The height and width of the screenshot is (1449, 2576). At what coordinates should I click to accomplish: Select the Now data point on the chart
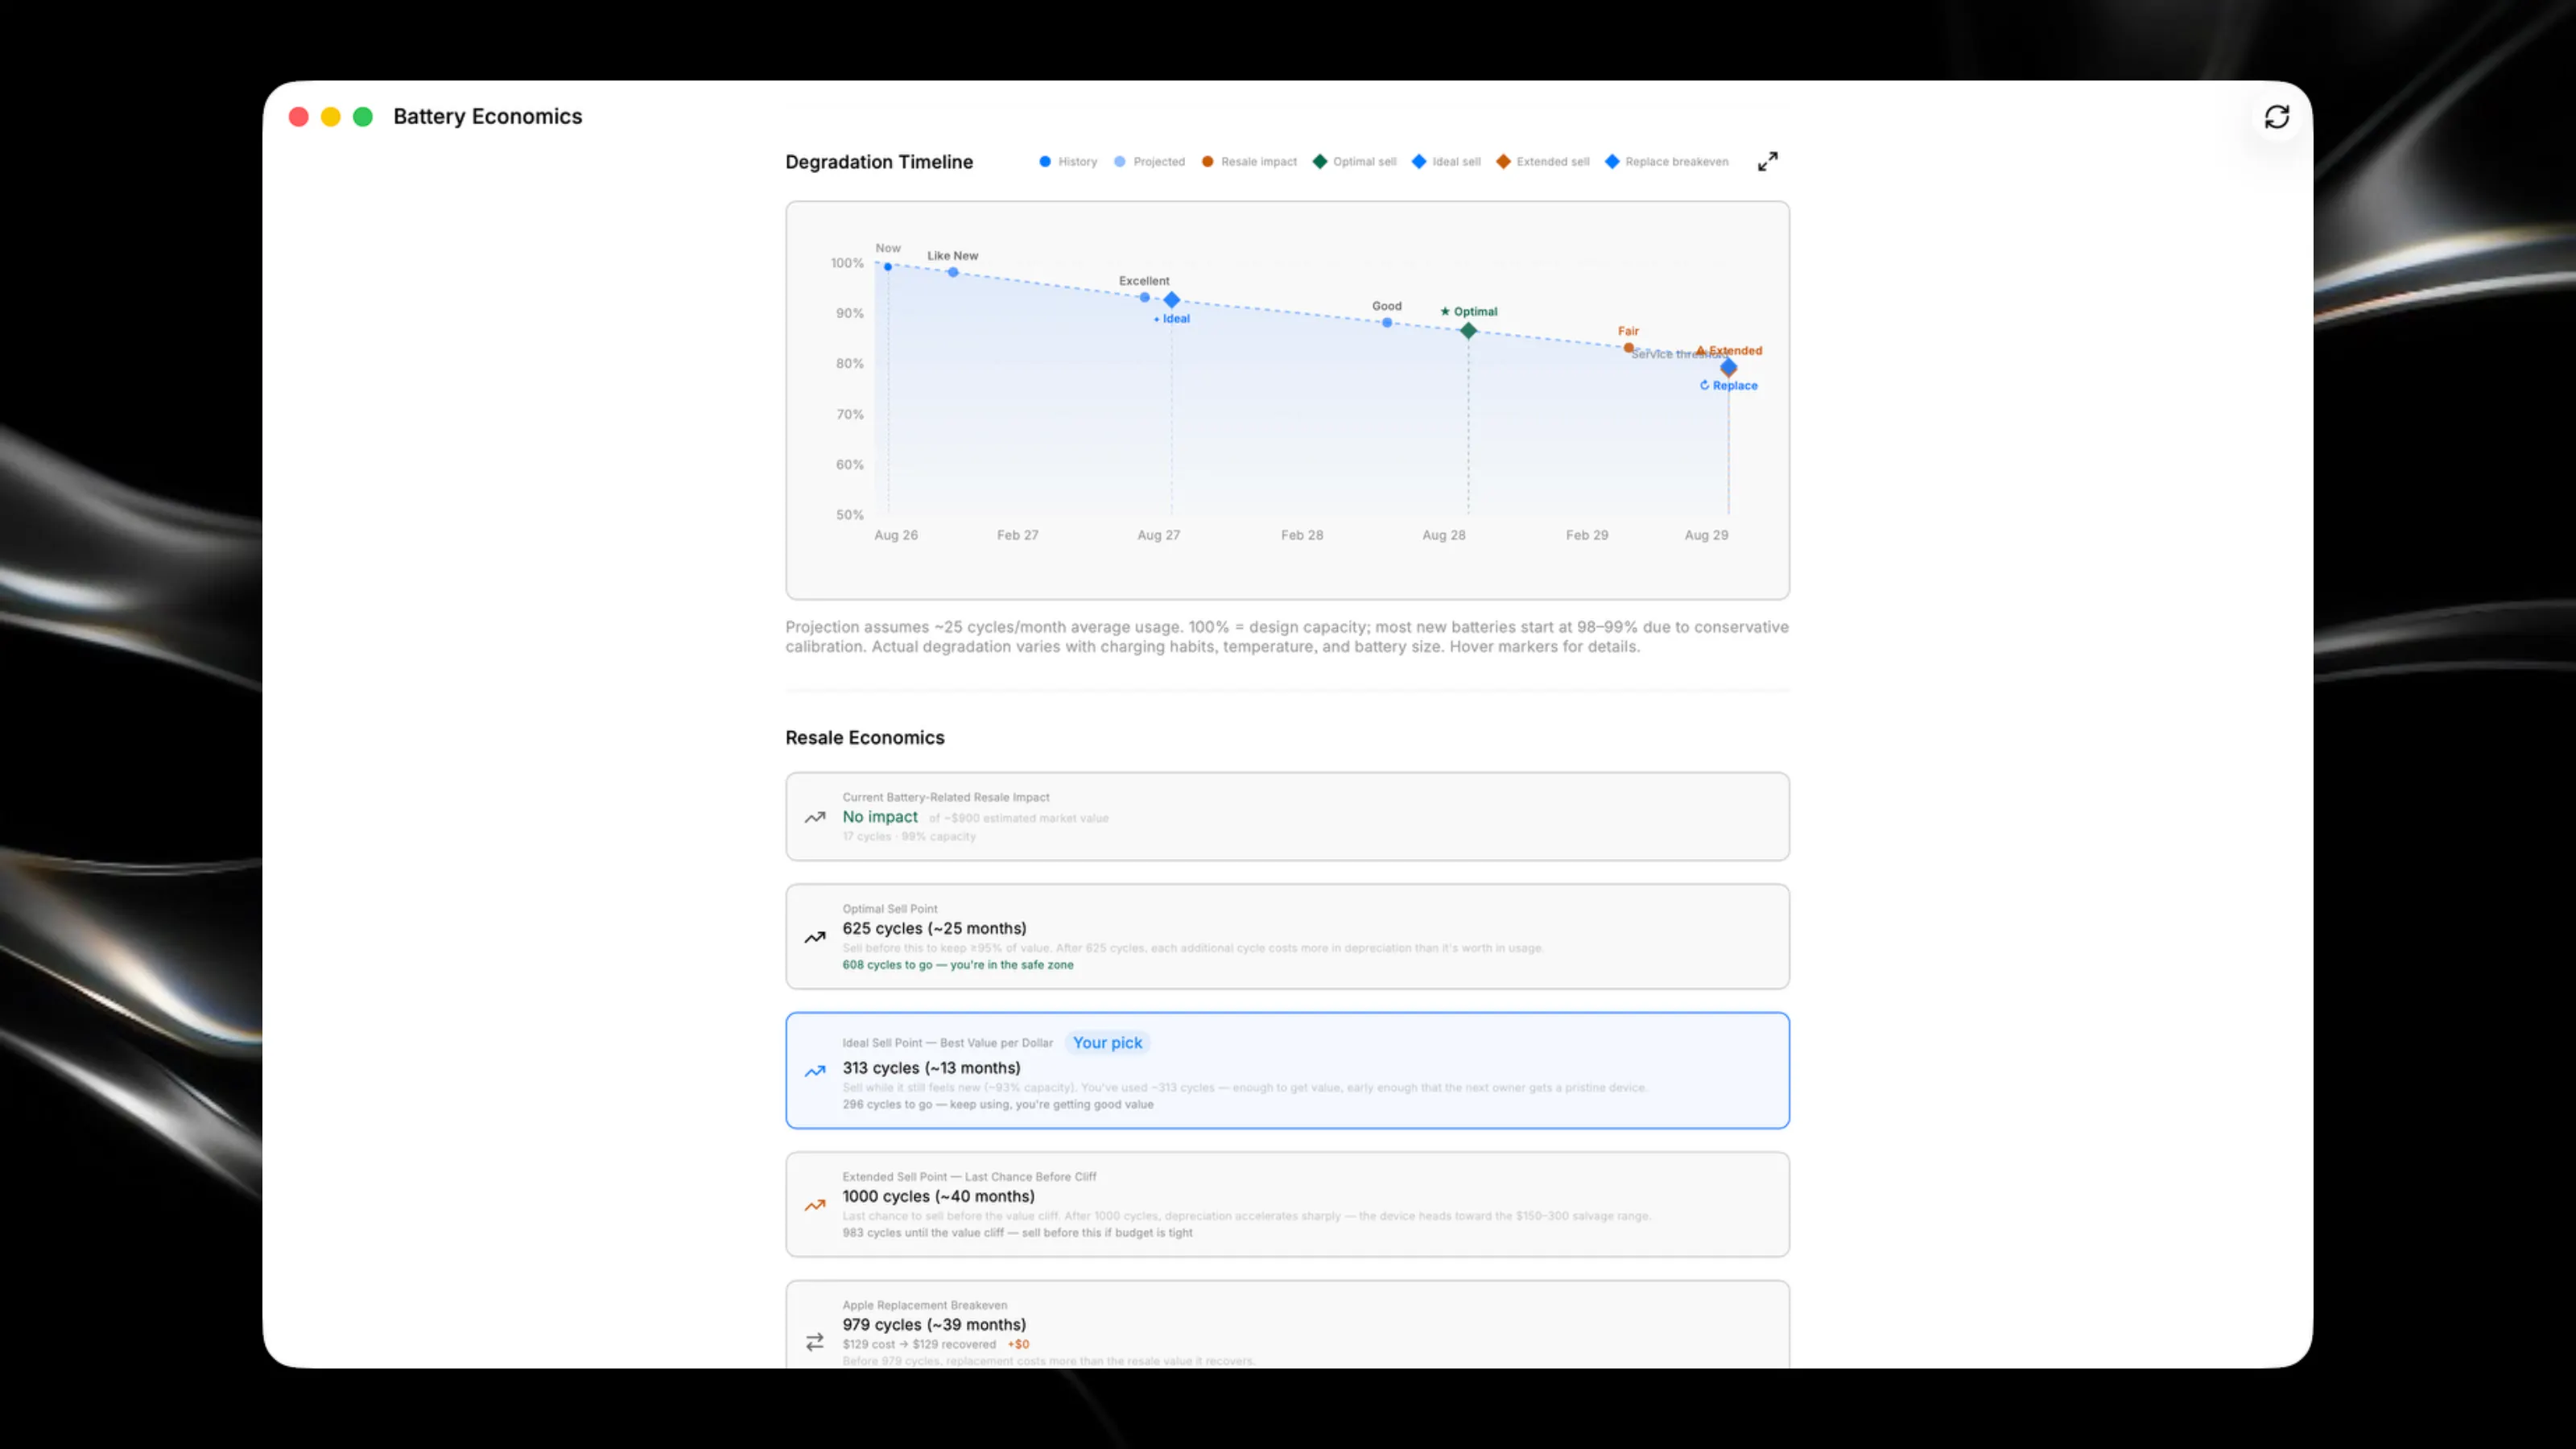[888, 267]
